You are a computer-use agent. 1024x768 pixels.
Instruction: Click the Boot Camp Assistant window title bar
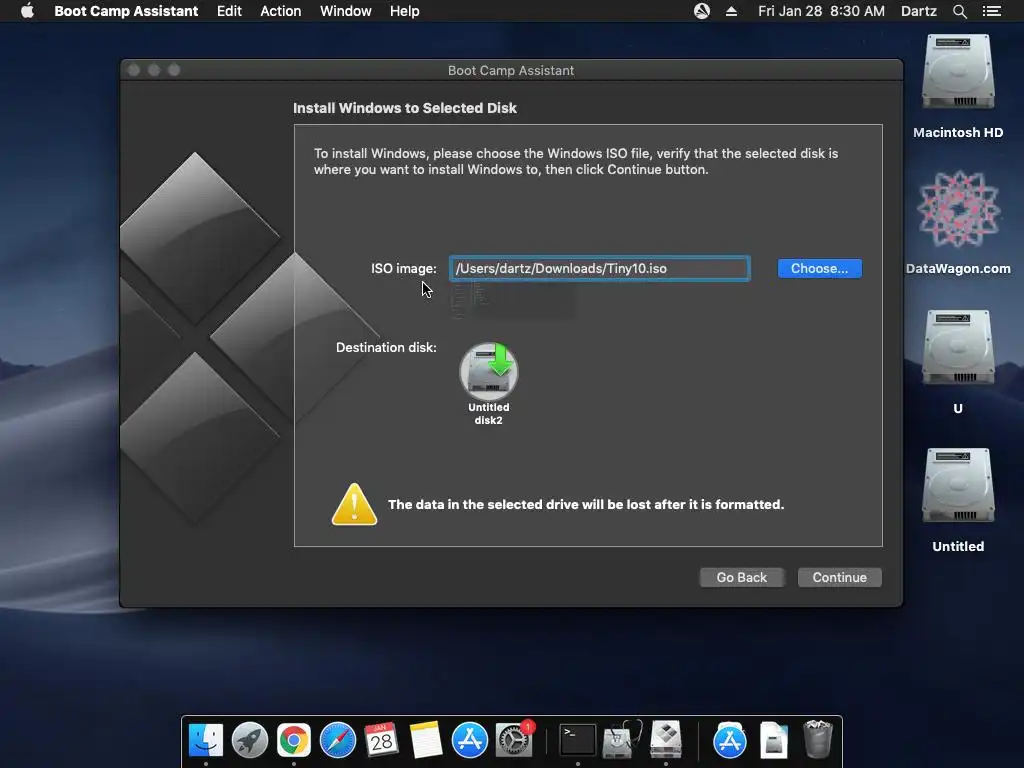pyautogui.click(x=511, y=70)
